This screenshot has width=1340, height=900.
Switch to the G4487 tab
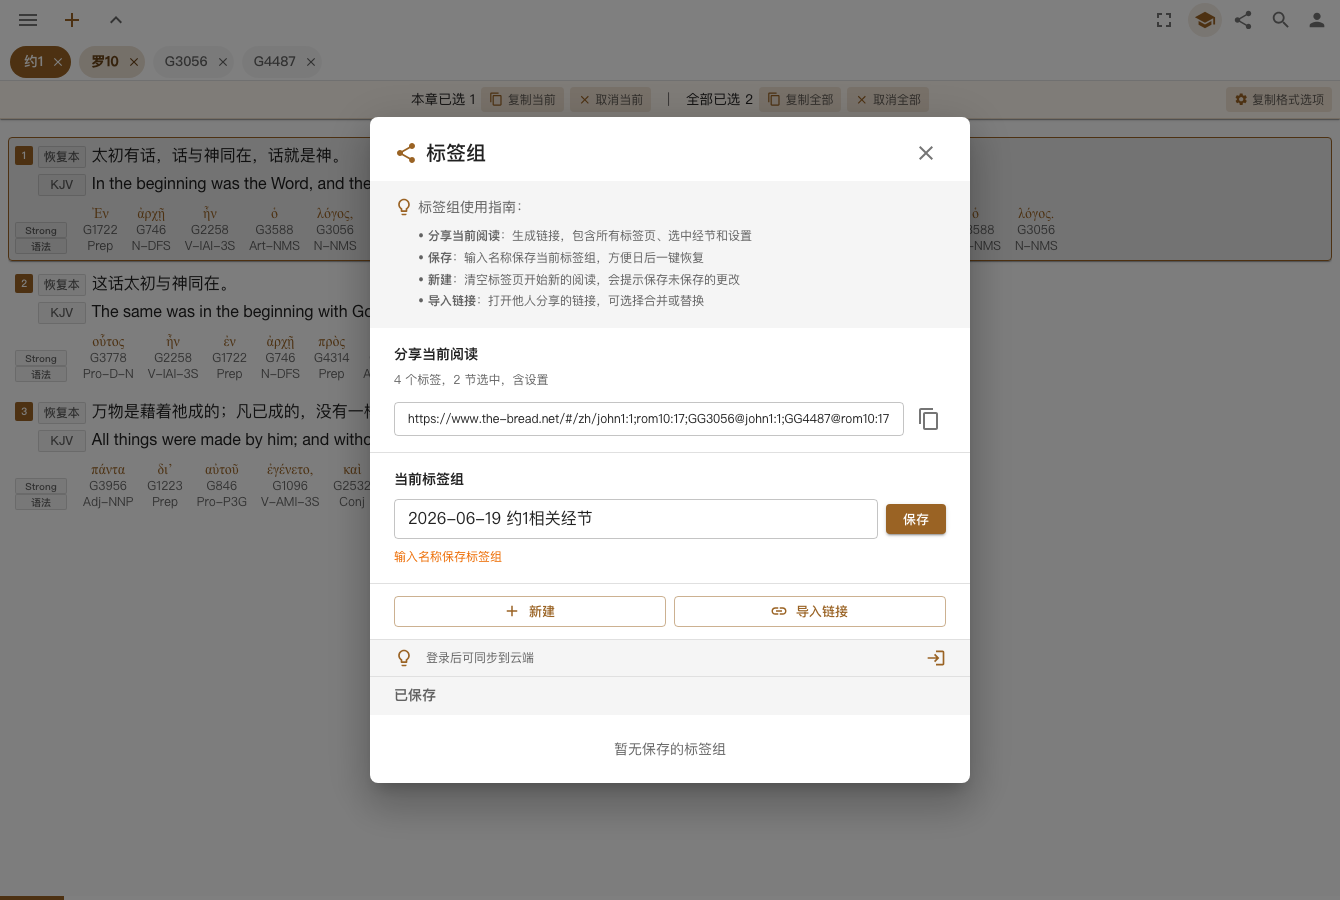[x=274, y=62]
